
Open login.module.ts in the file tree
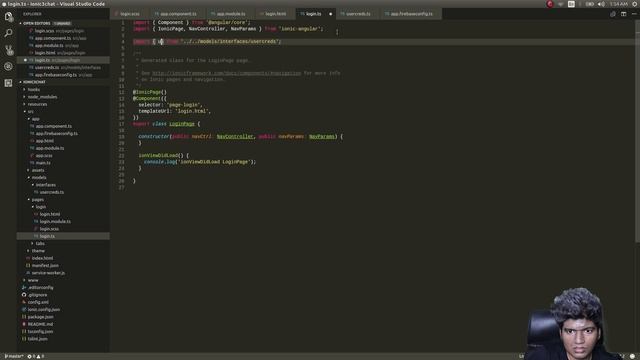55,222
